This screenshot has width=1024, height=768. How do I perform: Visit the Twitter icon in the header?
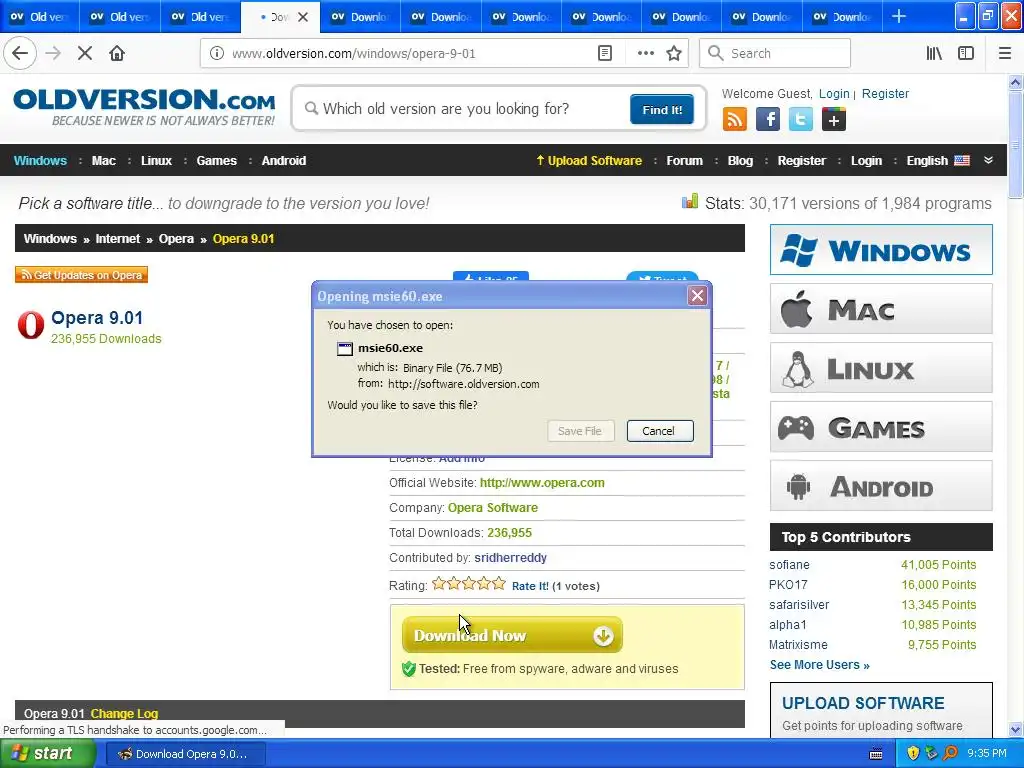(801, 120)
